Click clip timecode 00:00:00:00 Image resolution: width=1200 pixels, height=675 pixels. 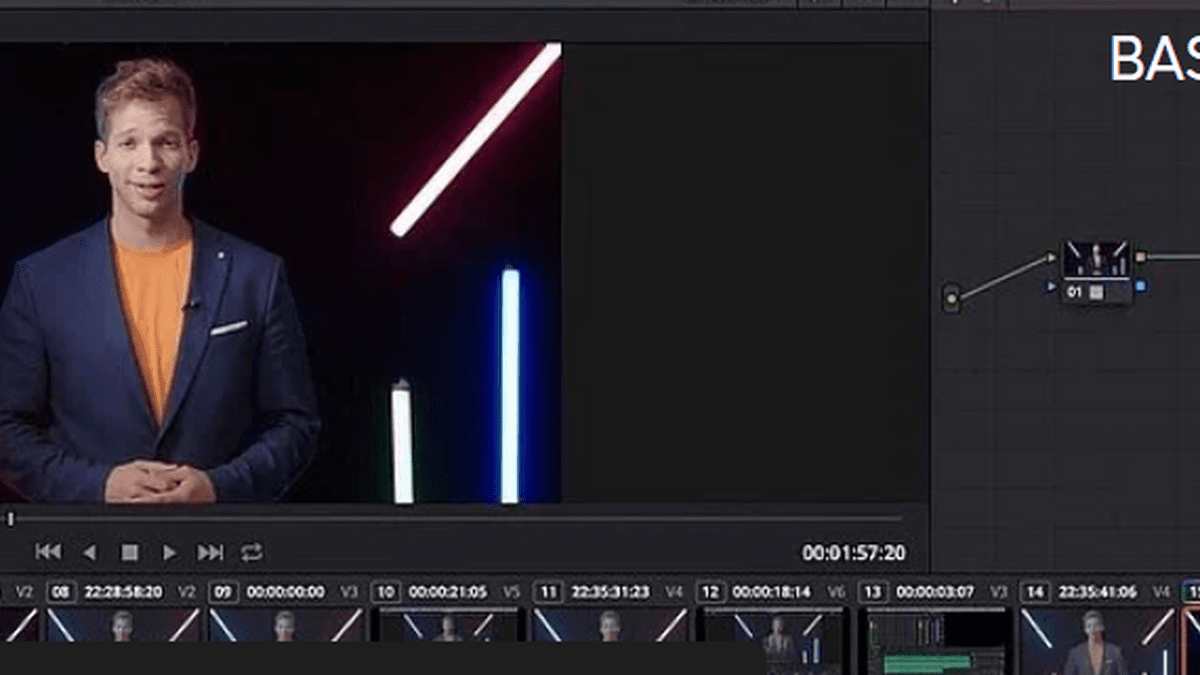point(286,592)
